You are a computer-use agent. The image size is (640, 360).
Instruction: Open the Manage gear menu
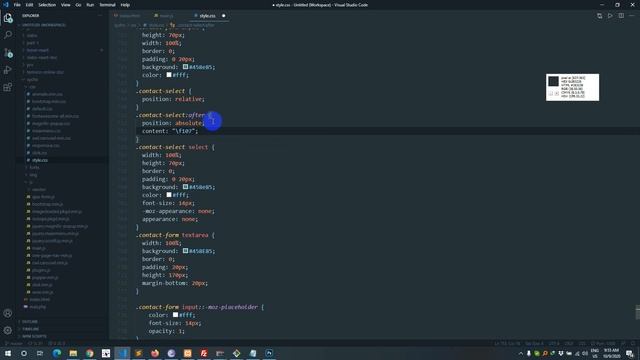[x=8, y=330]
